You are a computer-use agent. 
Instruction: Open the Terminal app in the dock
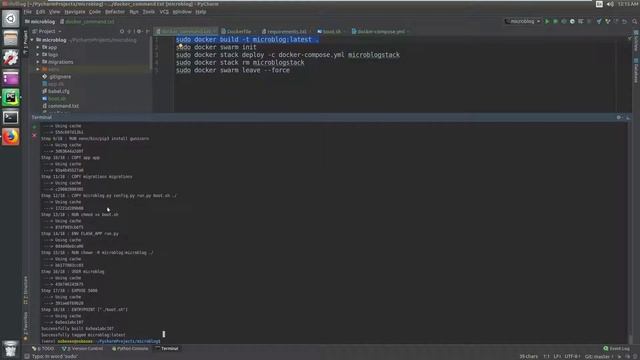11,117
